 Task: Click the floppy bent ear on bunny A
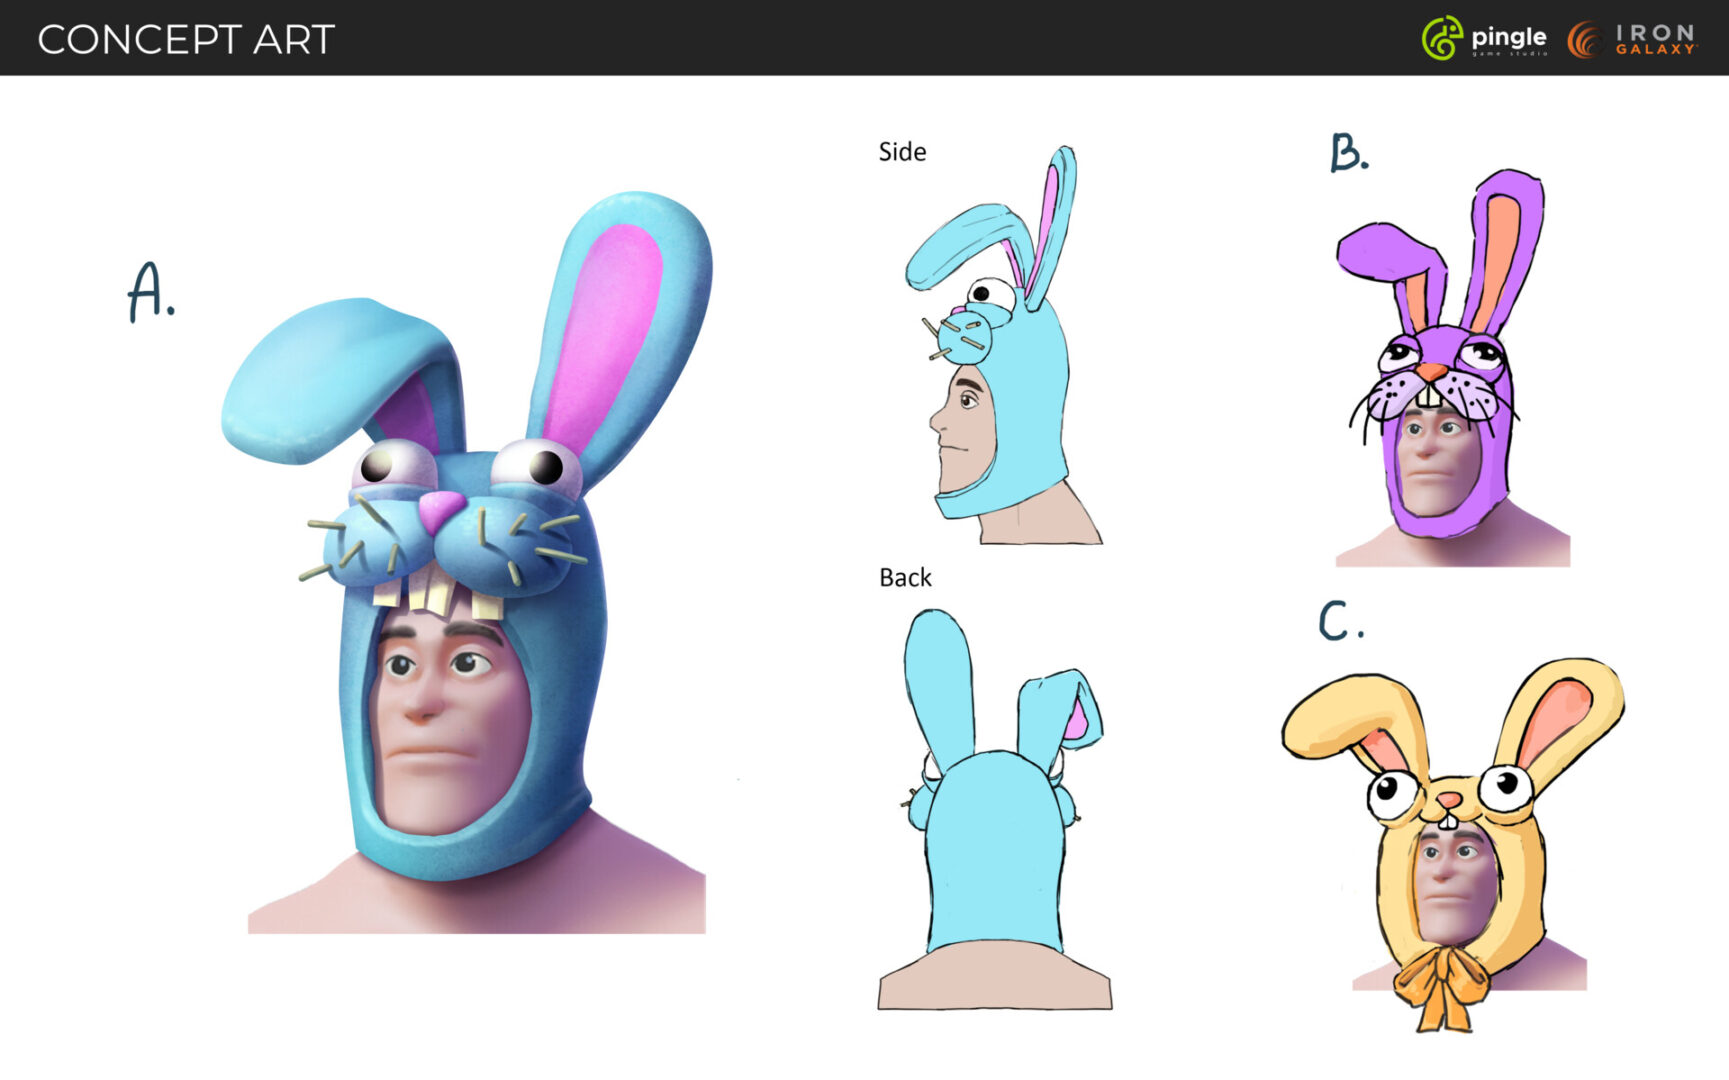point(320,370)
